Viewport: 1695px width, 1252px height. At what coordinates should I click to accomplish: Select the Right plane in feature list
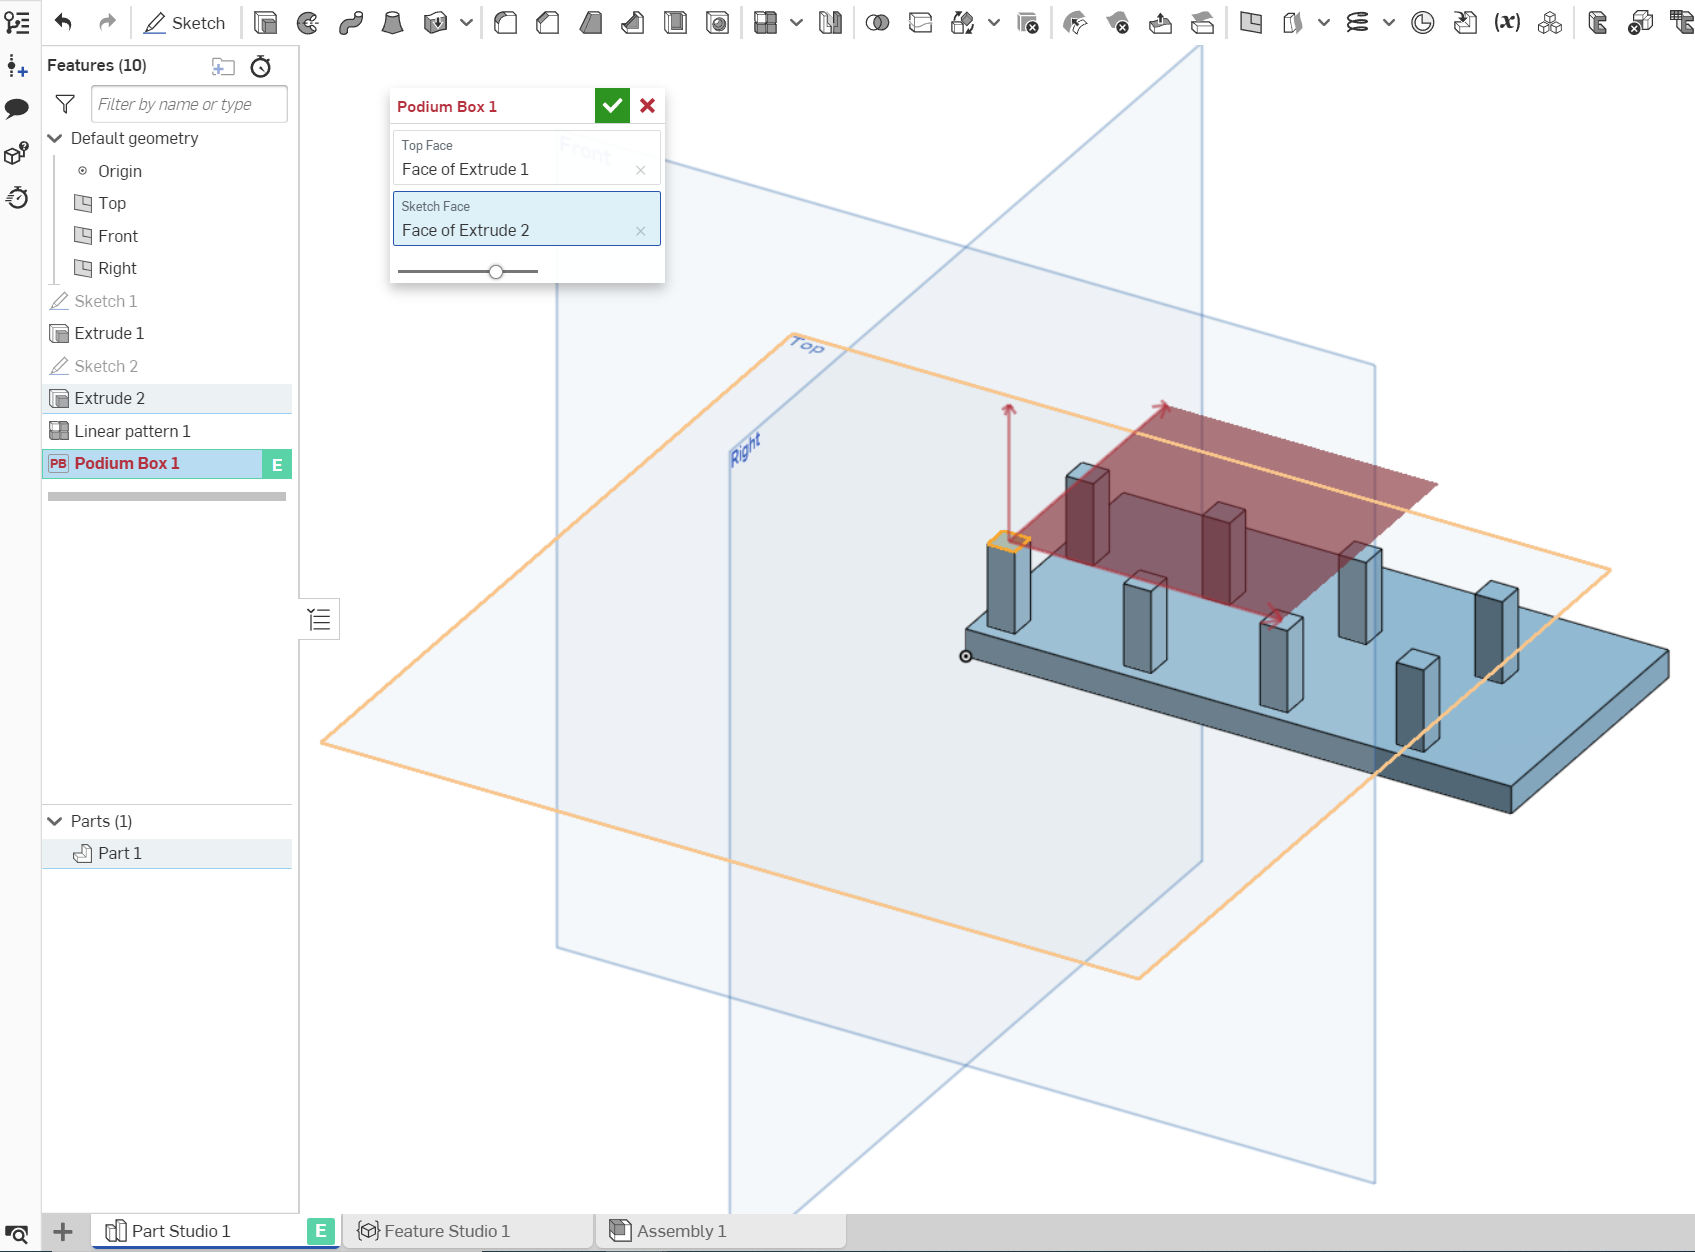coord(117,268)
